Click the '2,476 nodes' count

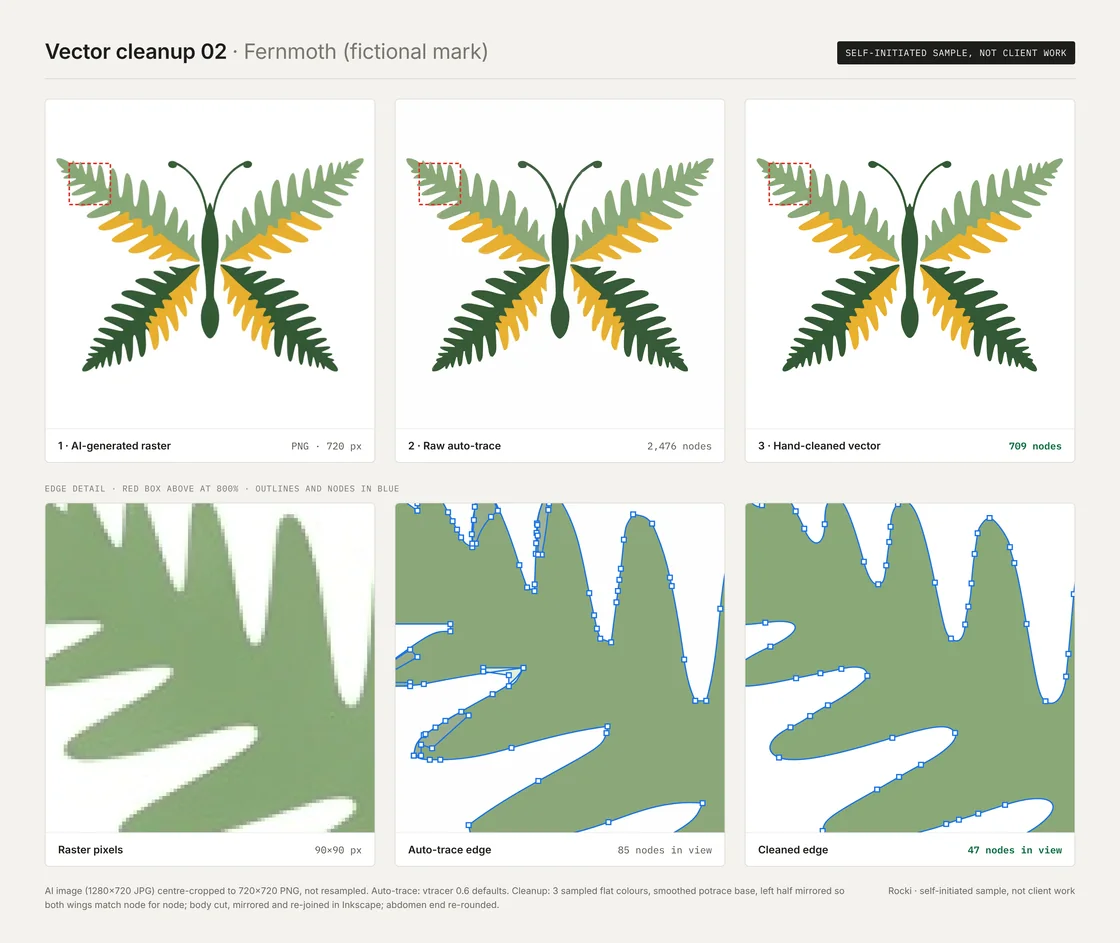pos(679,446)
